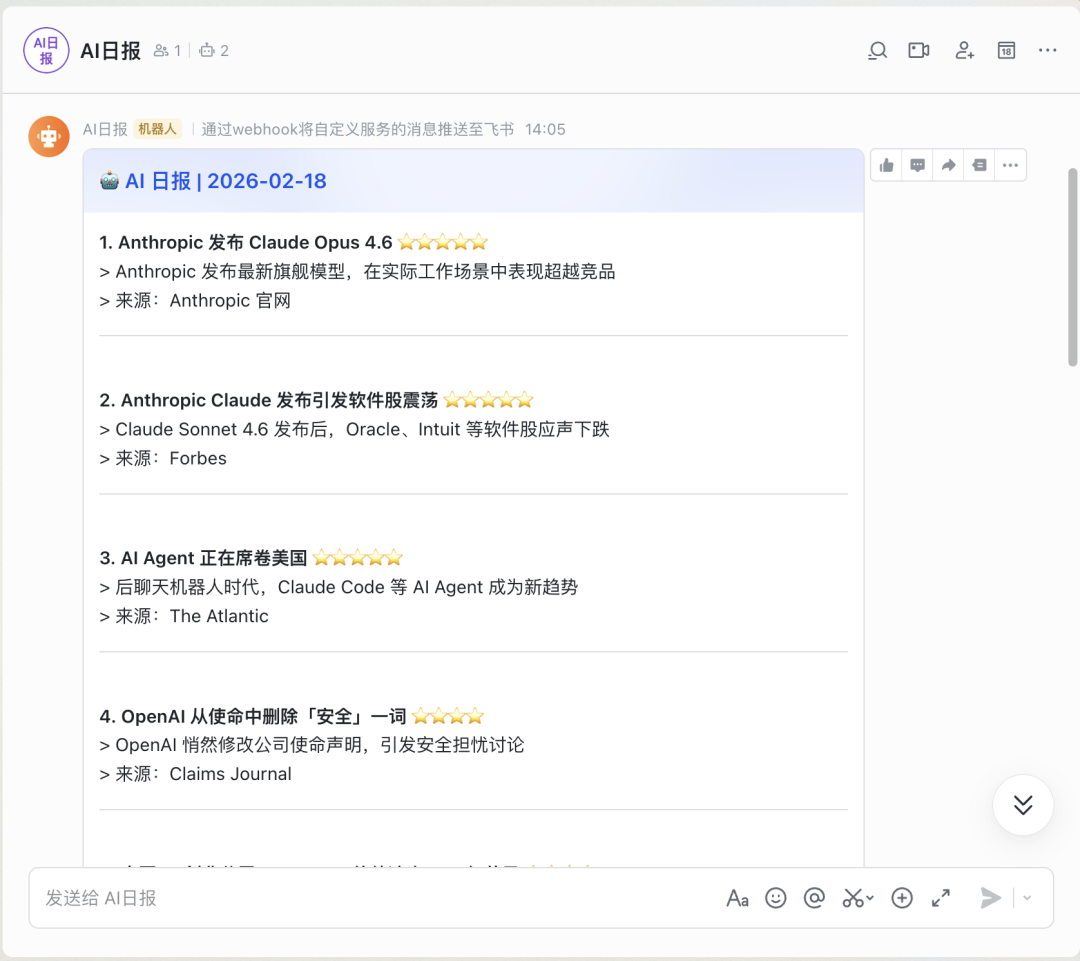Expand the message input editor
1080x961 pixels.
[x=941, y=898]
